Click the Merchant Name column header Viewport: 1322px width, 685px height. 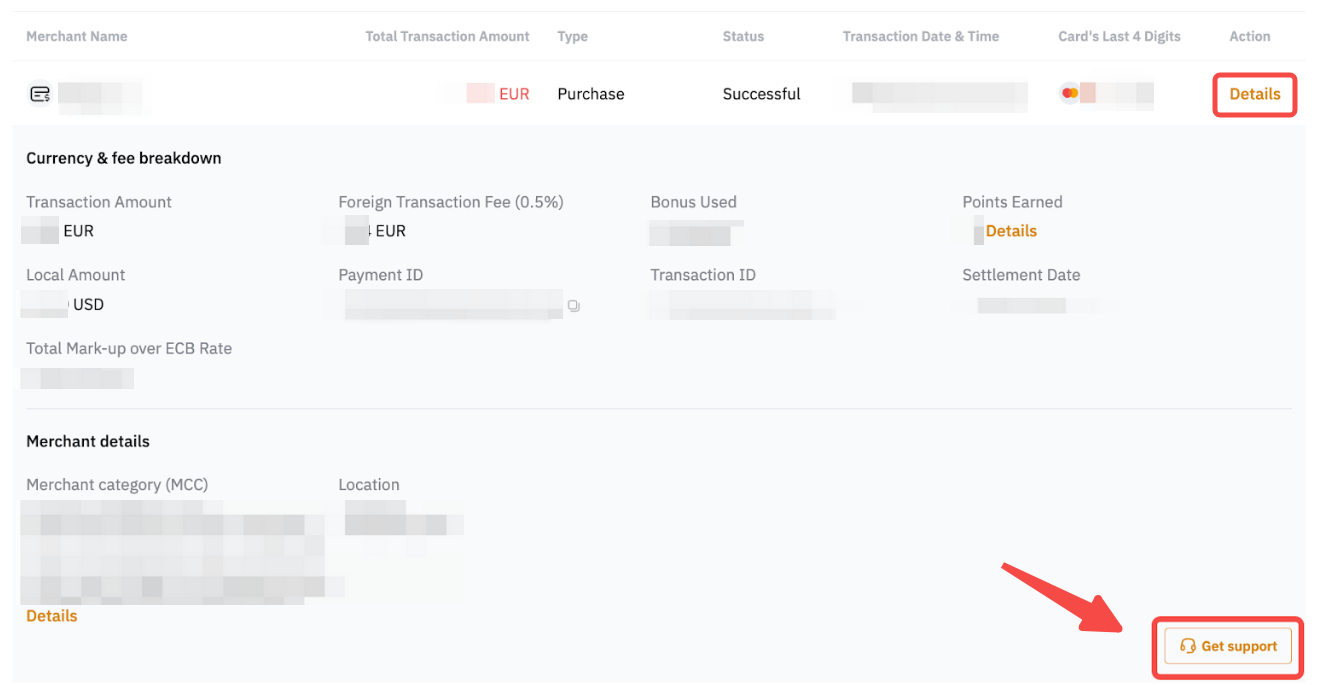point(77,37)
